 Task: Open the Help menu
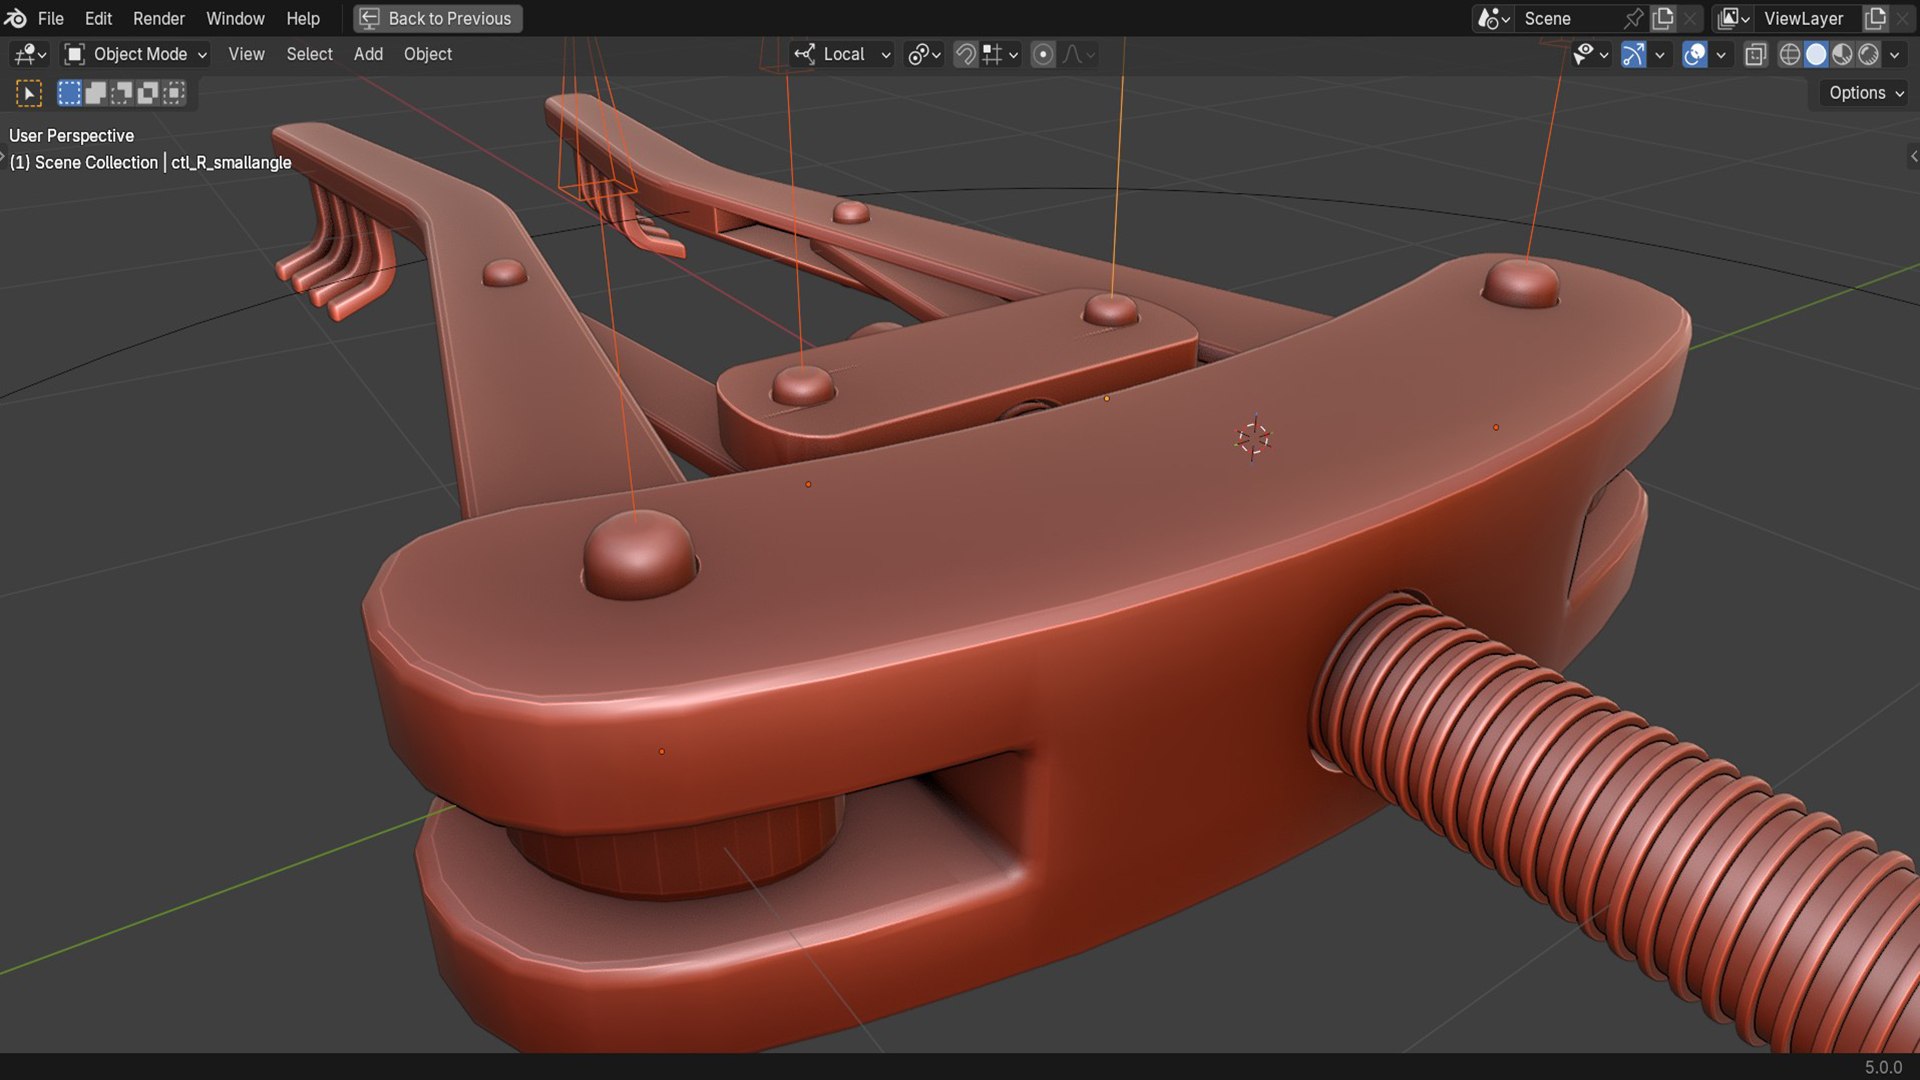[x=303, y=18]
